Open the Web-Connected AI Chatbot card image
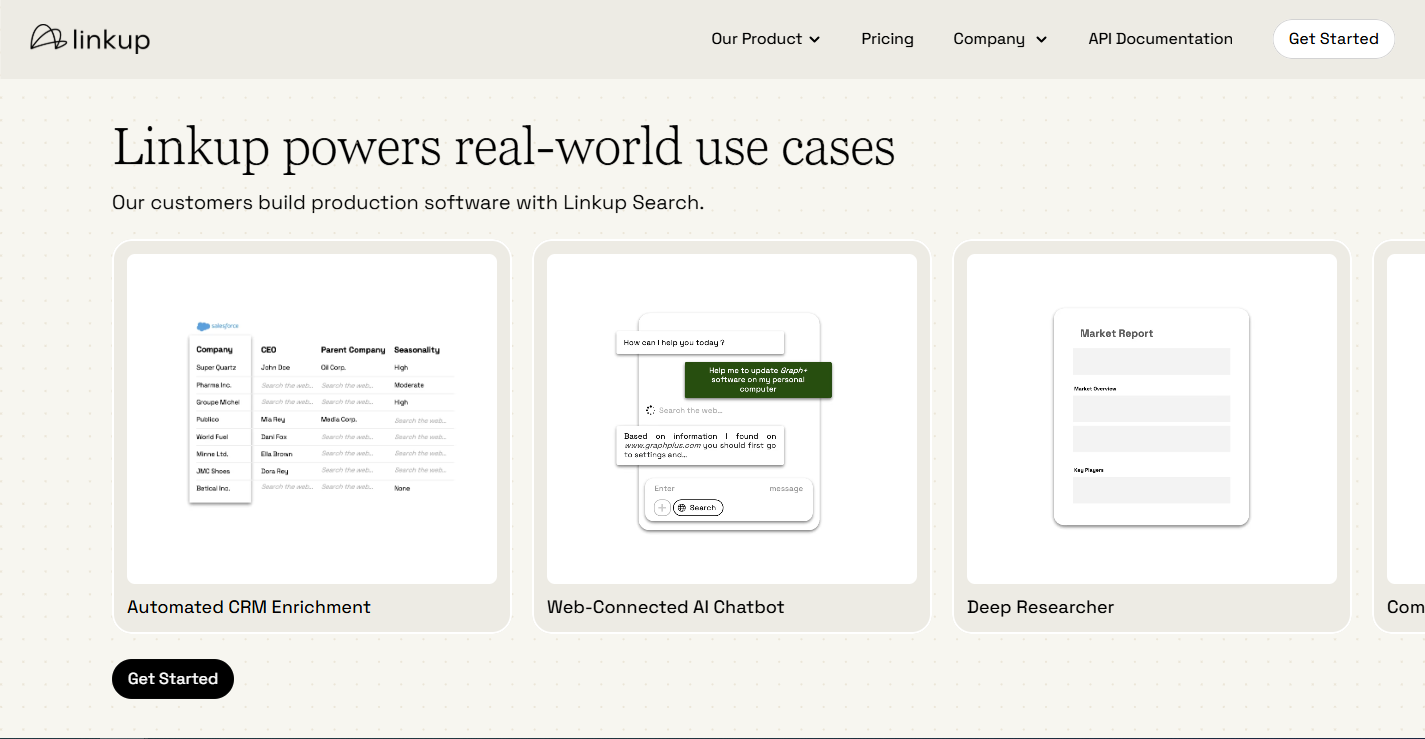This screenshot has height=739, width=1425. 732,419
